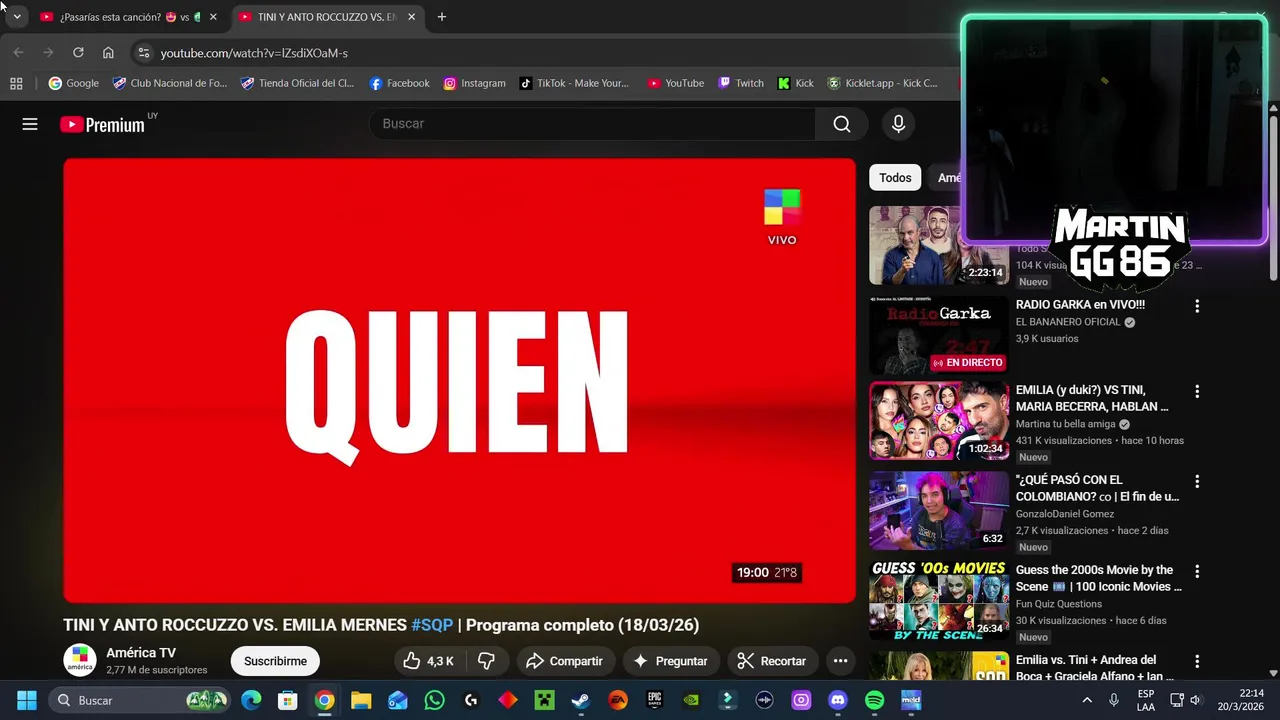1280x720 pixels.
Task: Open WhatsApp from the taskbar
Action: coord(434,700)
